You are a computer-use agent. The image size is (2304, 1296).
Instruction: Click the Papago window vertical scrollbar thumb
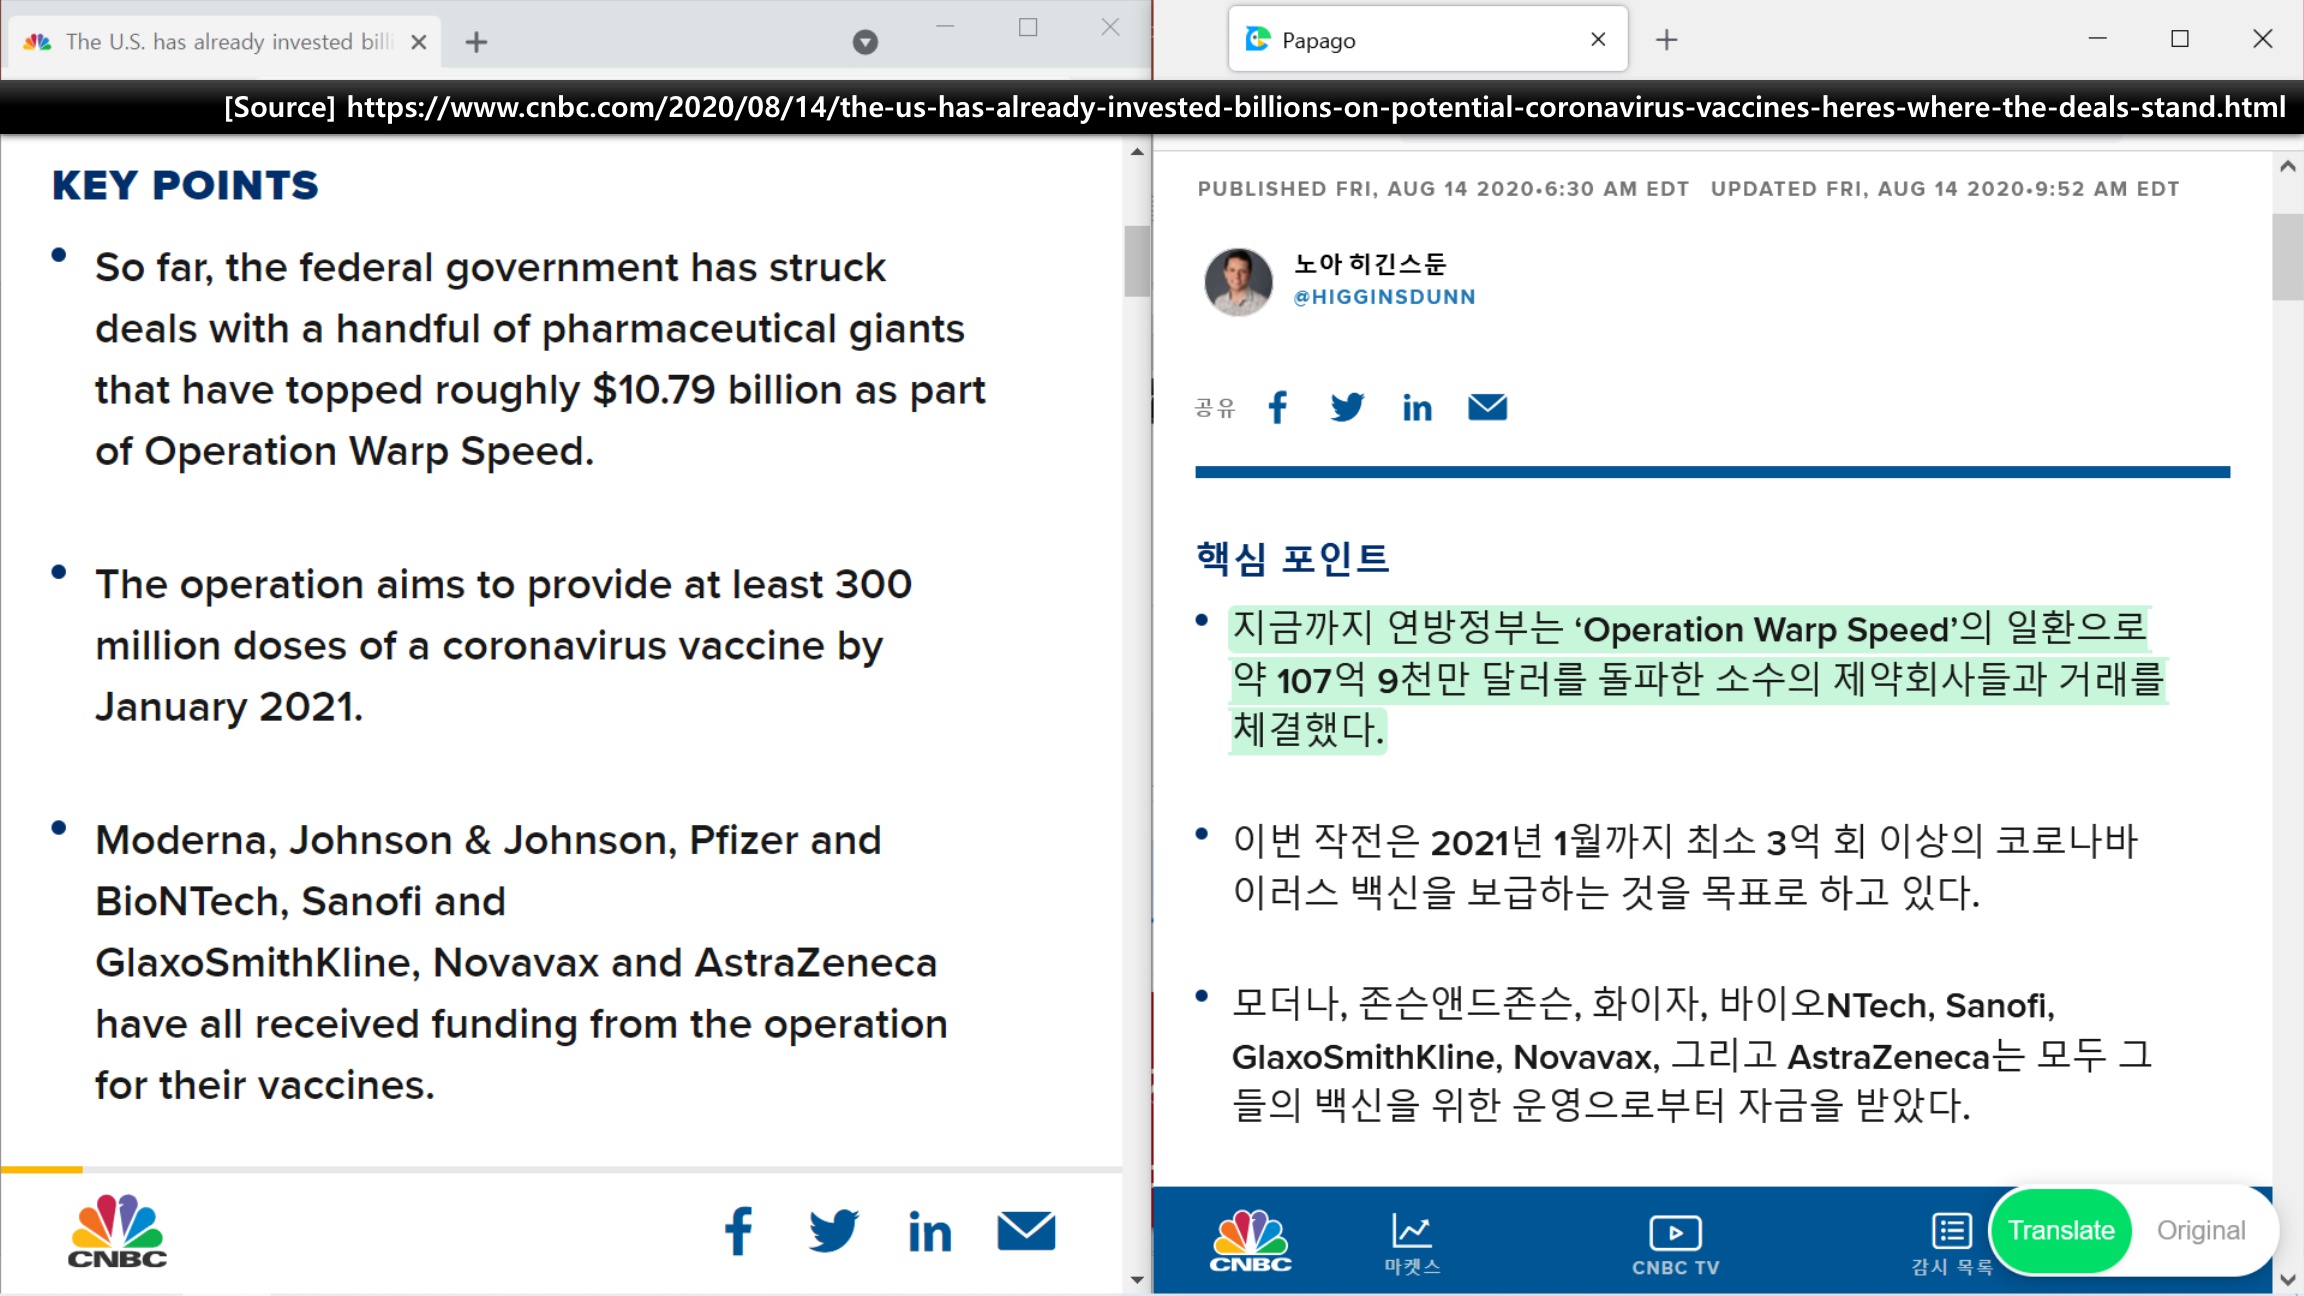(2287, 256)
